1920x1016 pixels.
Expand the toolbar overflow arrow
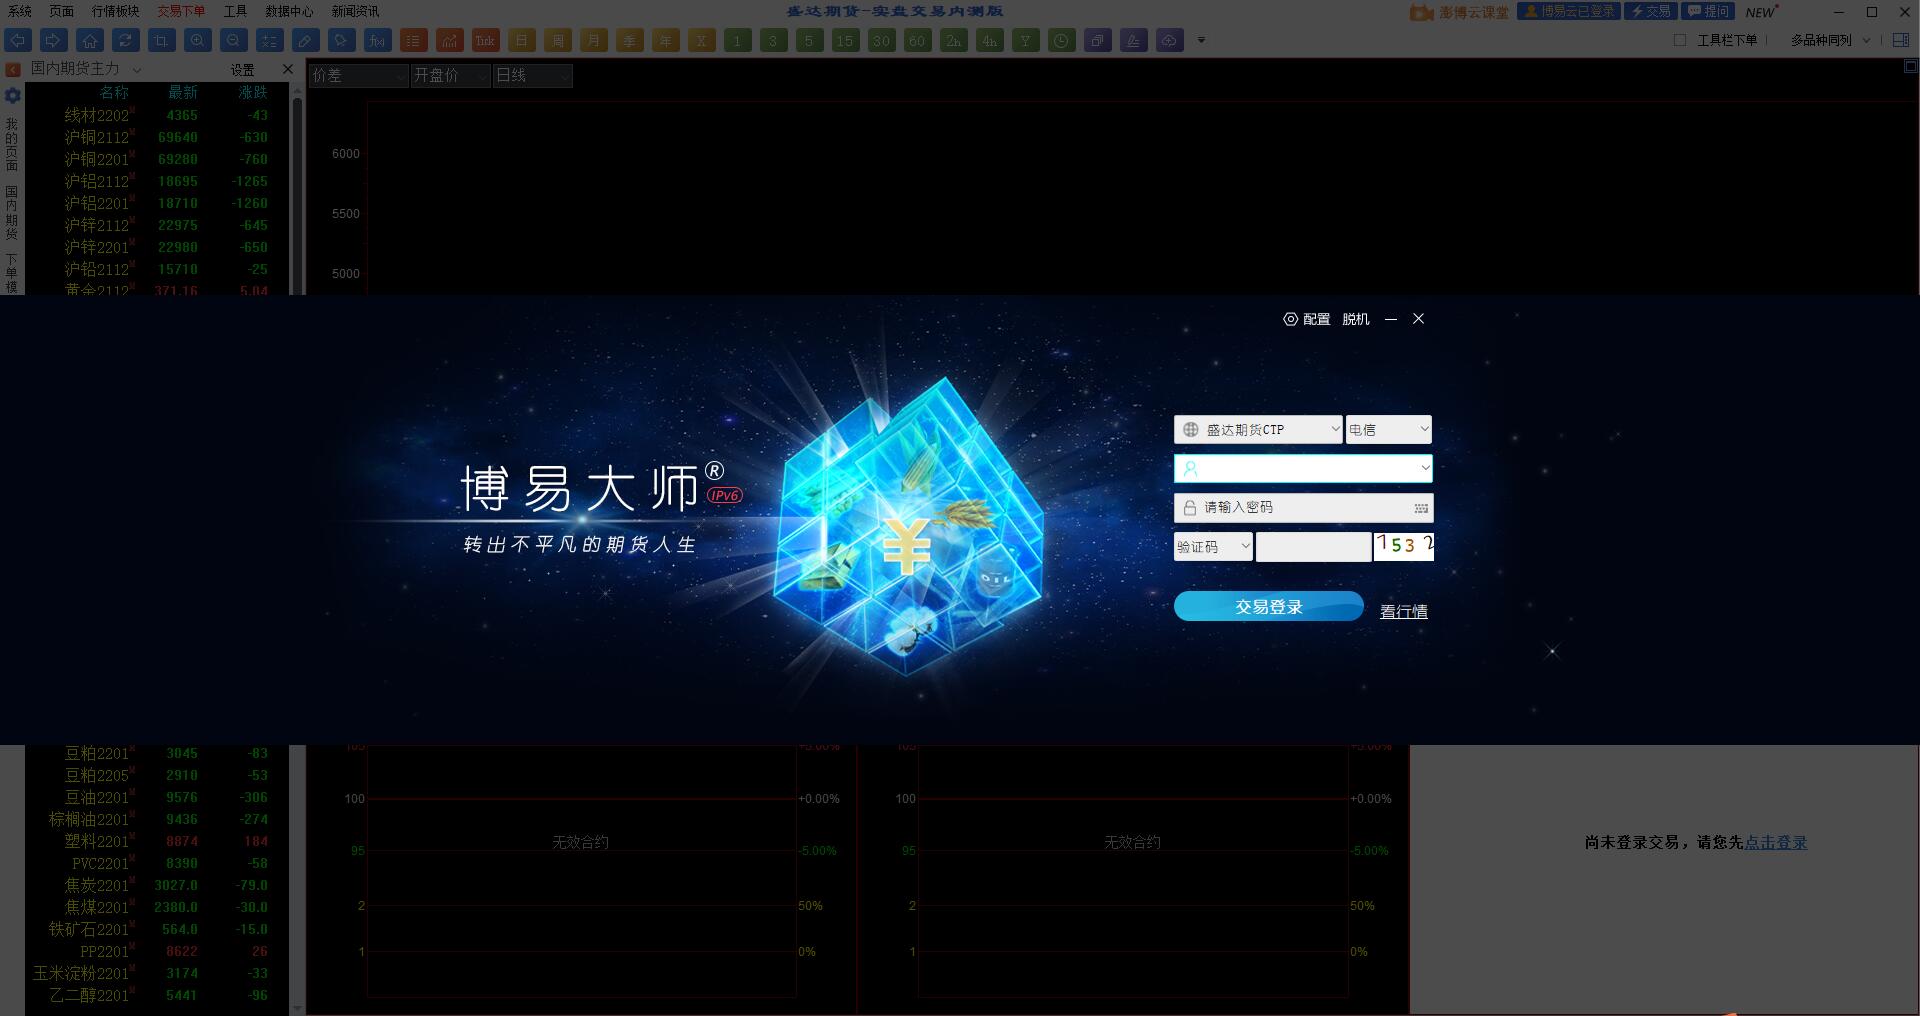point(1201,41)
